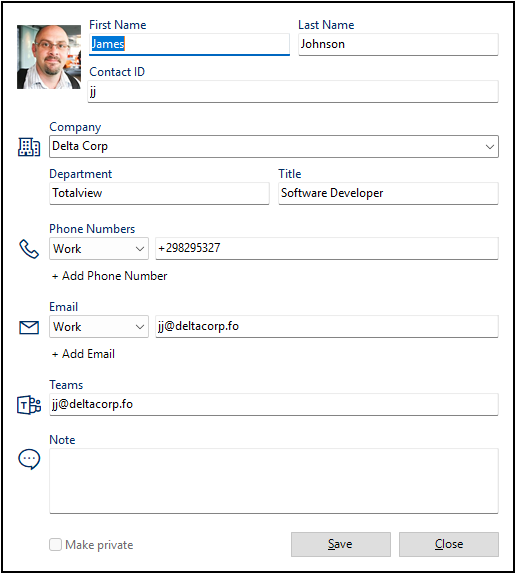This screenshot has width=516, height=574.
Task: Click the Company label text
Action: coord(75,127)
